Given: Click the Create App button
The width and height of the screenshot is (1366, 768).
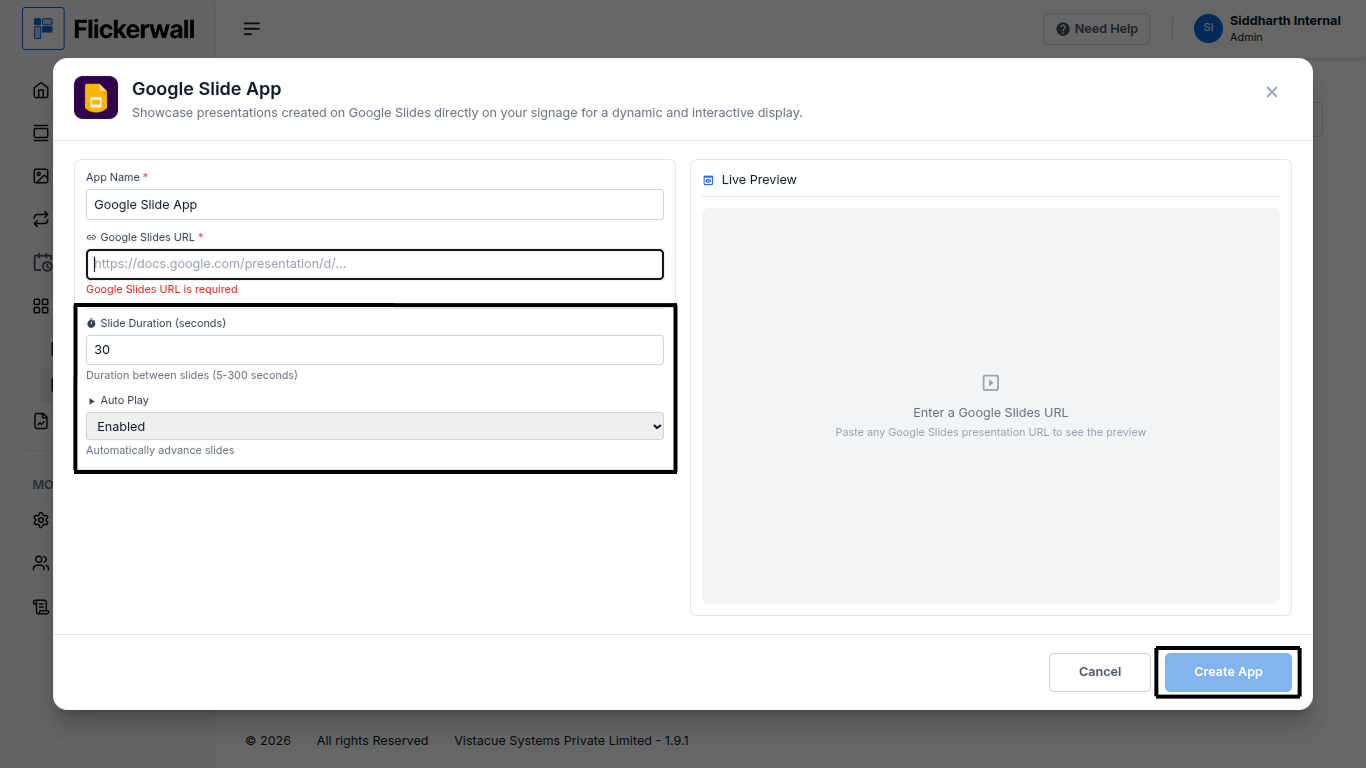Looking at the screenshot, I should (1228, 672).
